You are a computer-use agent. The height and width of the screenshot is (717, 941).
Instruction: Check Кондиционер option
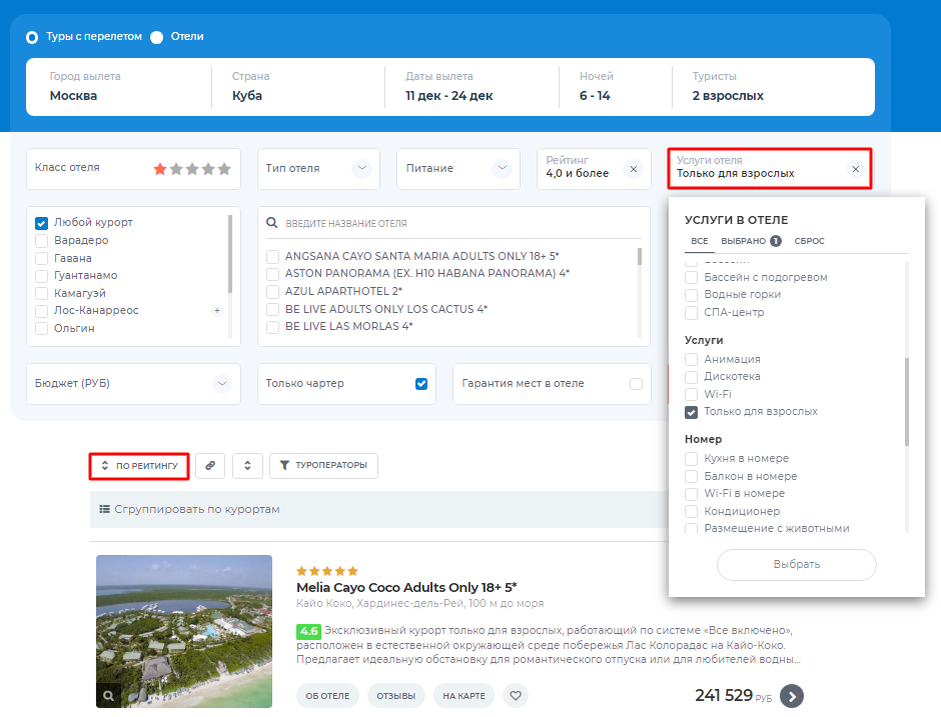click(x=691, y=511)
